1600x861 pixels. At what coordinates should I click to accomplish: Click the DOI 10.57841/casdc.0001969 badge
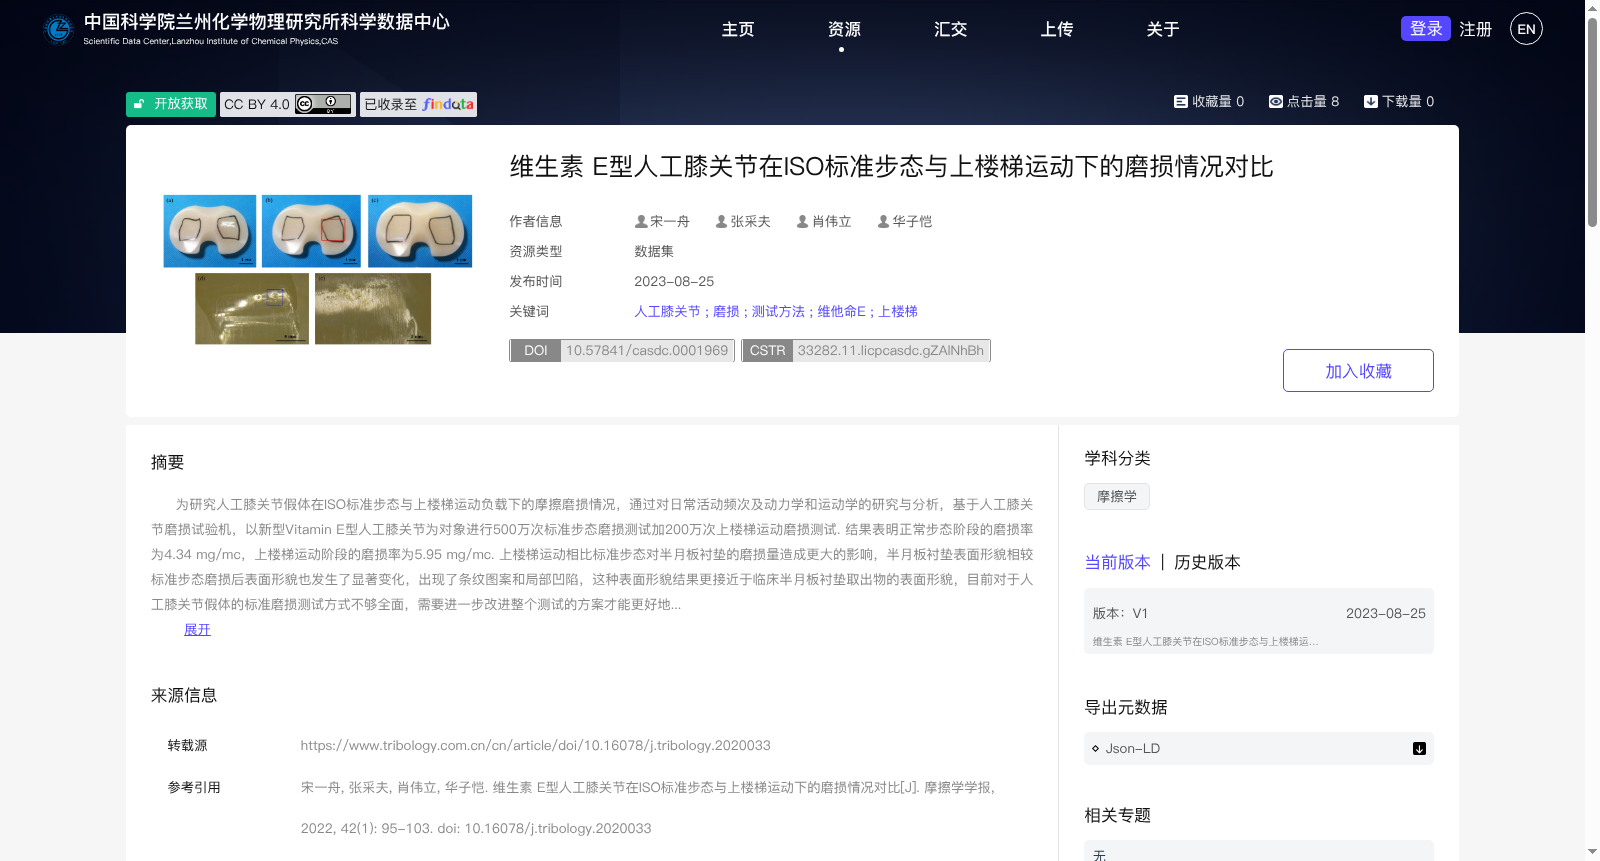[622, 350]
